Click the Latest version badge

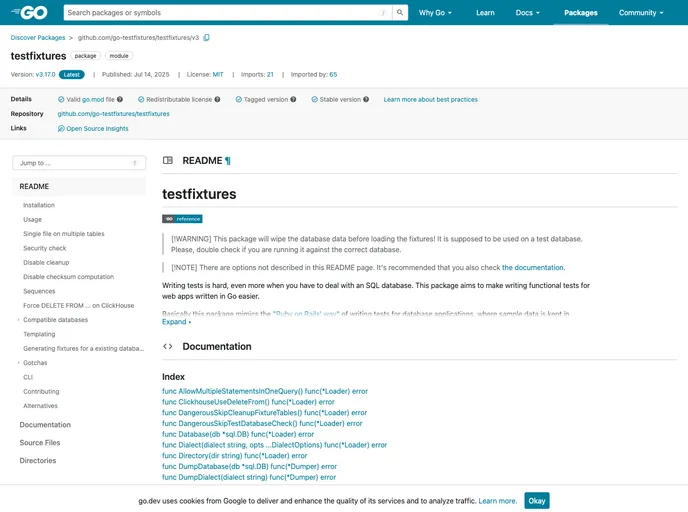[72, 75]
